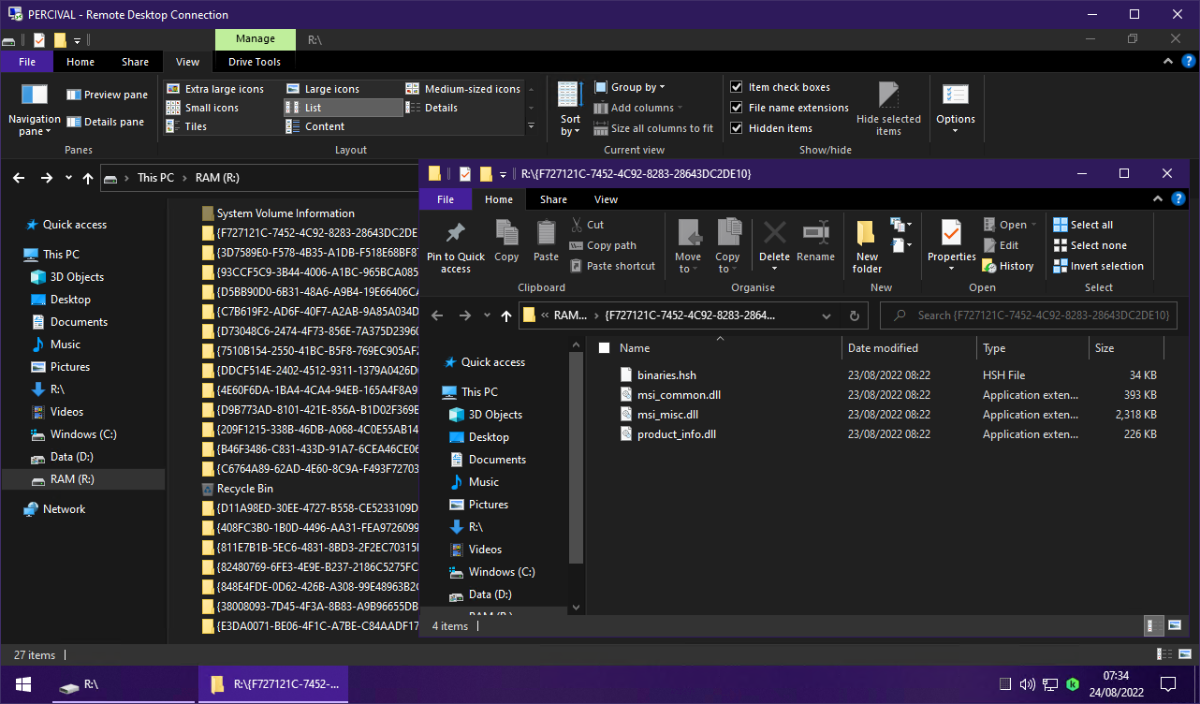Open the Copy to command
Viewport: 1200px width, 704px height.
coord(728,247)
